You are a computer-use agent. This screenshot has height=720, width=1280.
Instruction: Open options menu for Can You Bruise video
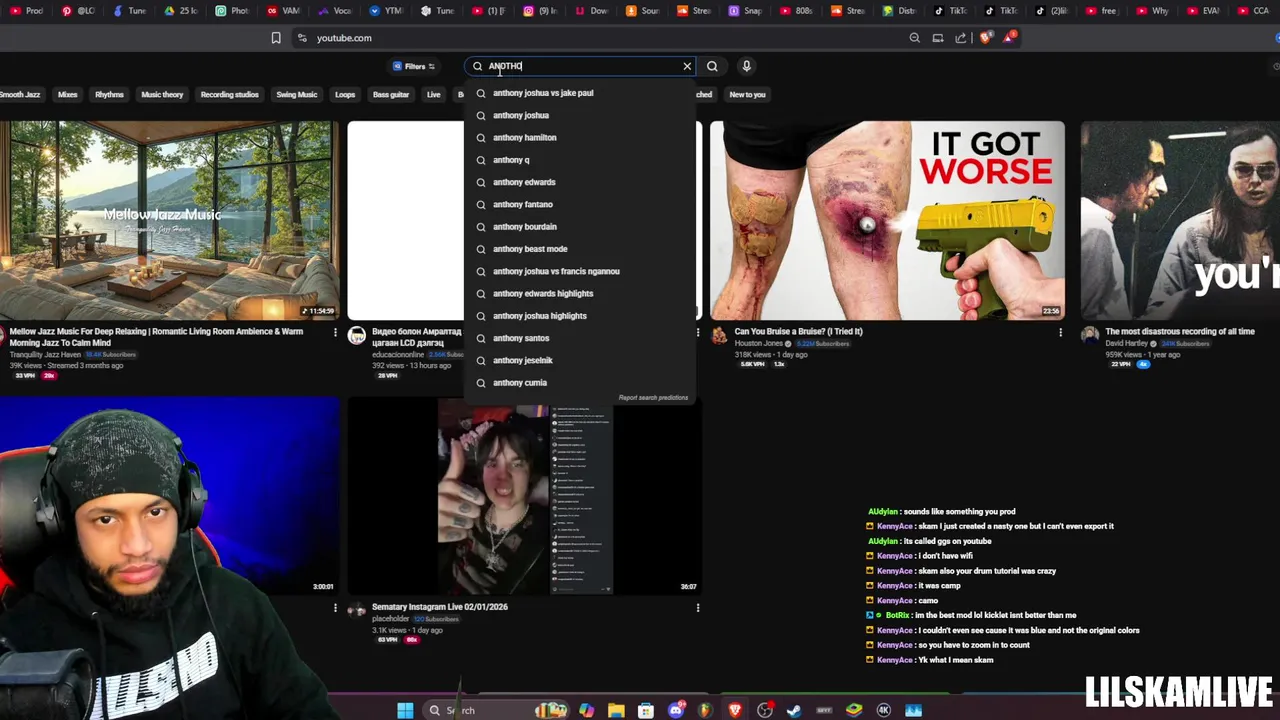(x=1060, y=332)
